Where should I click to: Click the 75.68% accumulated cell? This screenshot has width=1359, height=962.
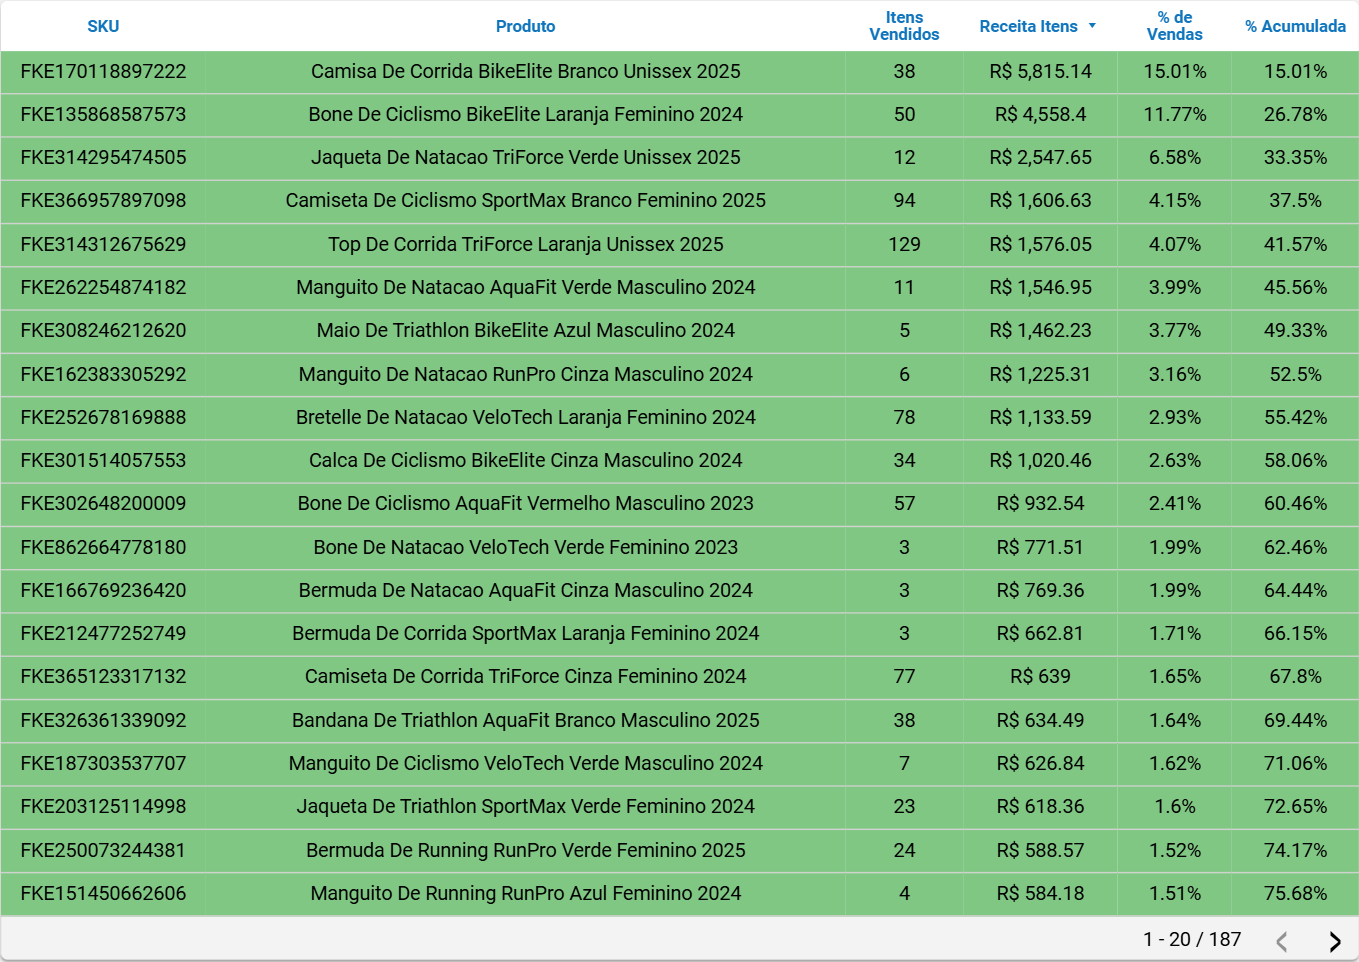click(x=1295, y=894)
